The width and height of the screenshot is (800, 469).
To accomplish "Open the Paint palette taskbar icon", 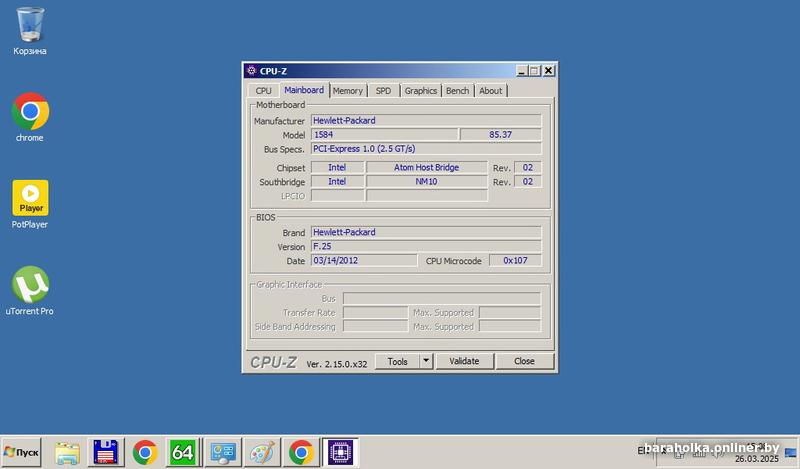I will click(262, 453).
